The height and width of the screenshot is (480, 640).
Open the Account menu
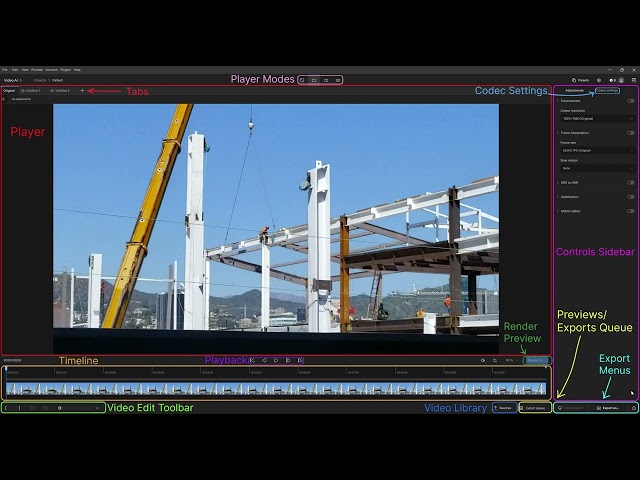[x=51, y=70]
